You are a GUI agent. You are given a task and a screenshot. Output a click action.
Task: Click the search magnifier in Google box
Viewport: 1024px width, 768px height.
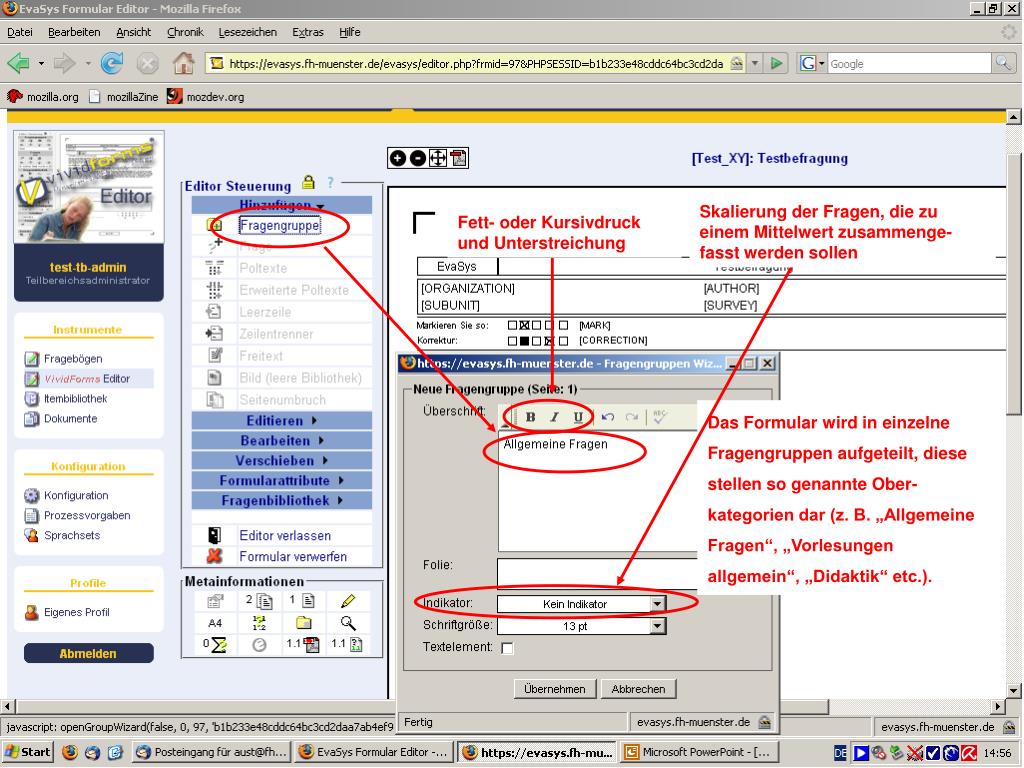pos(1003,63)
